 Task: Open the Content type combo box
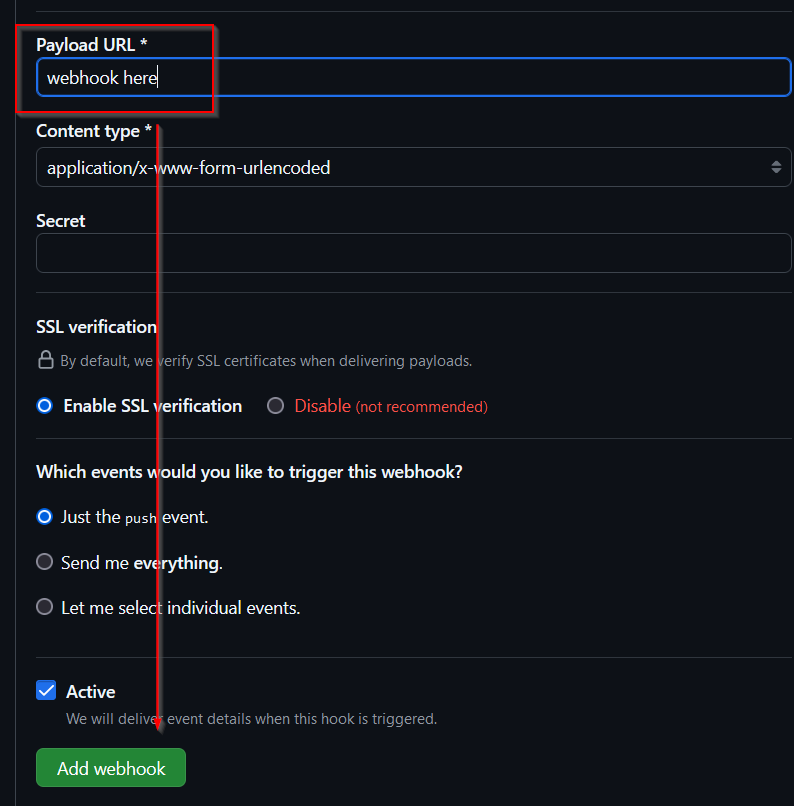(400, 168)
